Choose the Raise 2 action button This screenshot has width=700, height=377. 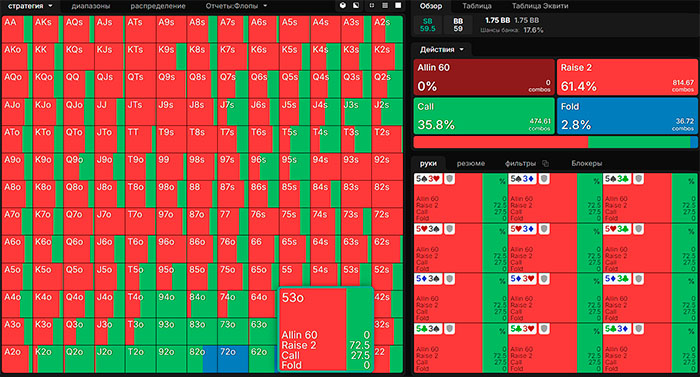pyautogui.click(x=627, y=77)
